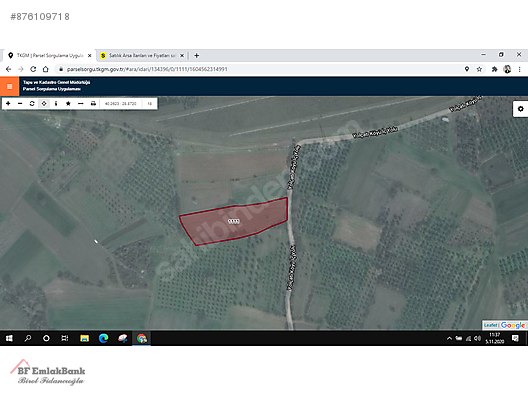Click the star favorites tool
The image size is (528, 396).
point(68,103)
